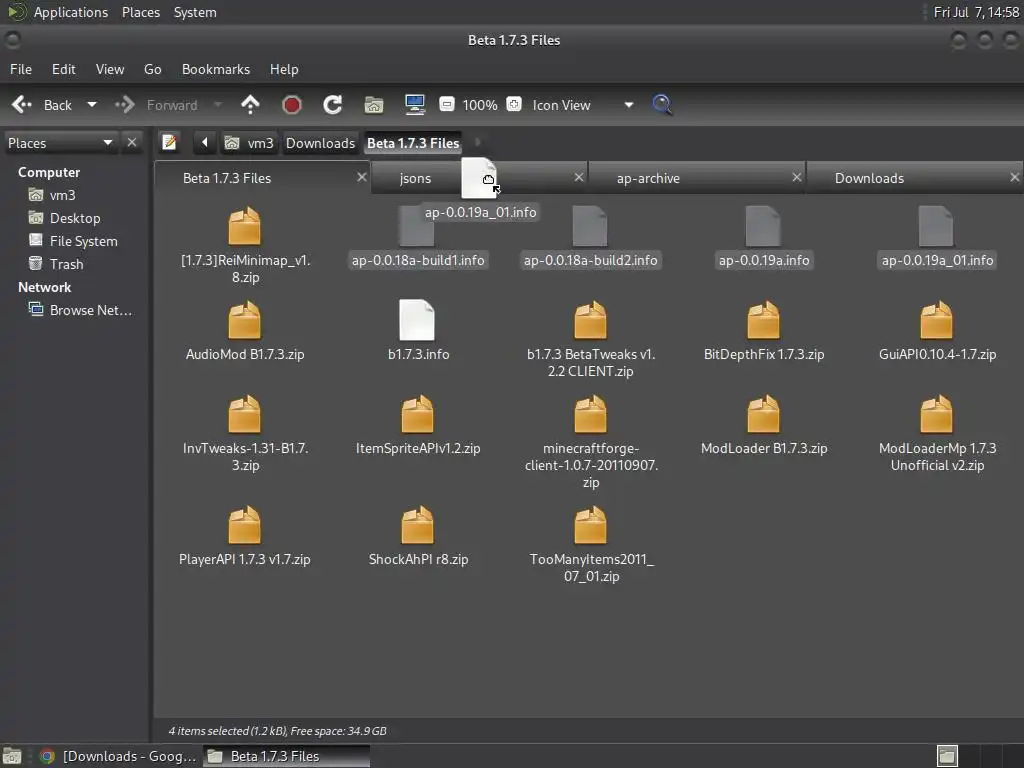This screenshot has height=768, width=1024.
Task: Go up to parent folder arrow
Action: (x=250, y=105)
